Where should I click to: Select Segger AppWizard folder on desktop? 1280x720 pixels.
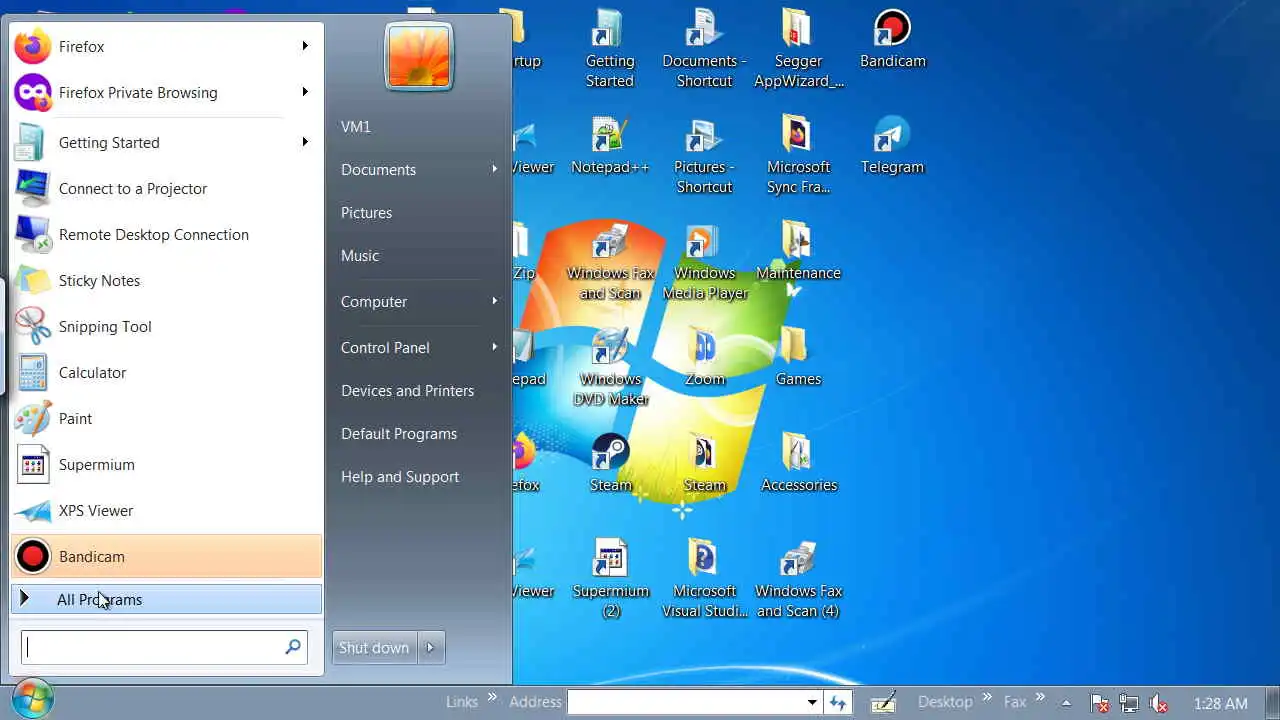798,49
